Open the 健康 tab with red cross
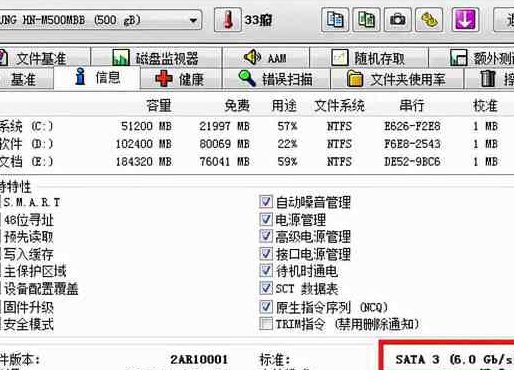 tap(181, 79)
